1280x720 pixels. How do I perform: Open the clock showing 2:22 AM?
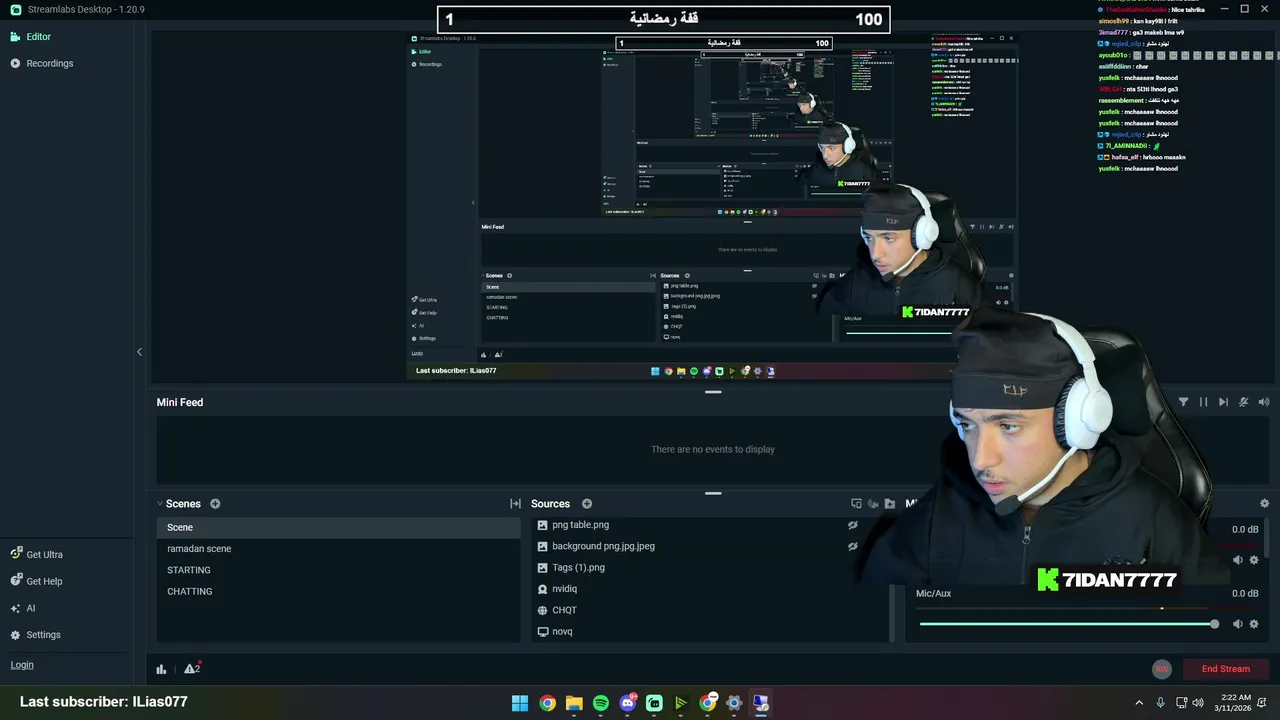coord(1235,703)
